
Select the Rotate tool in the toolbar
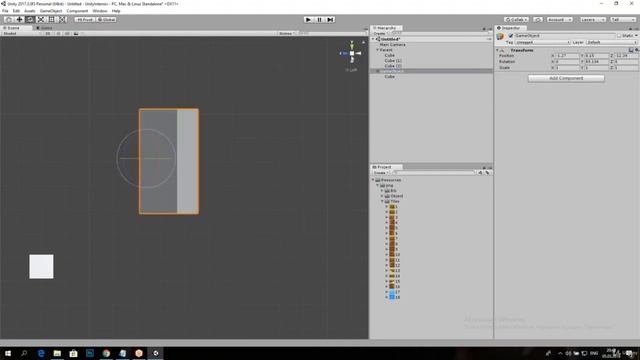coord(30,20)
